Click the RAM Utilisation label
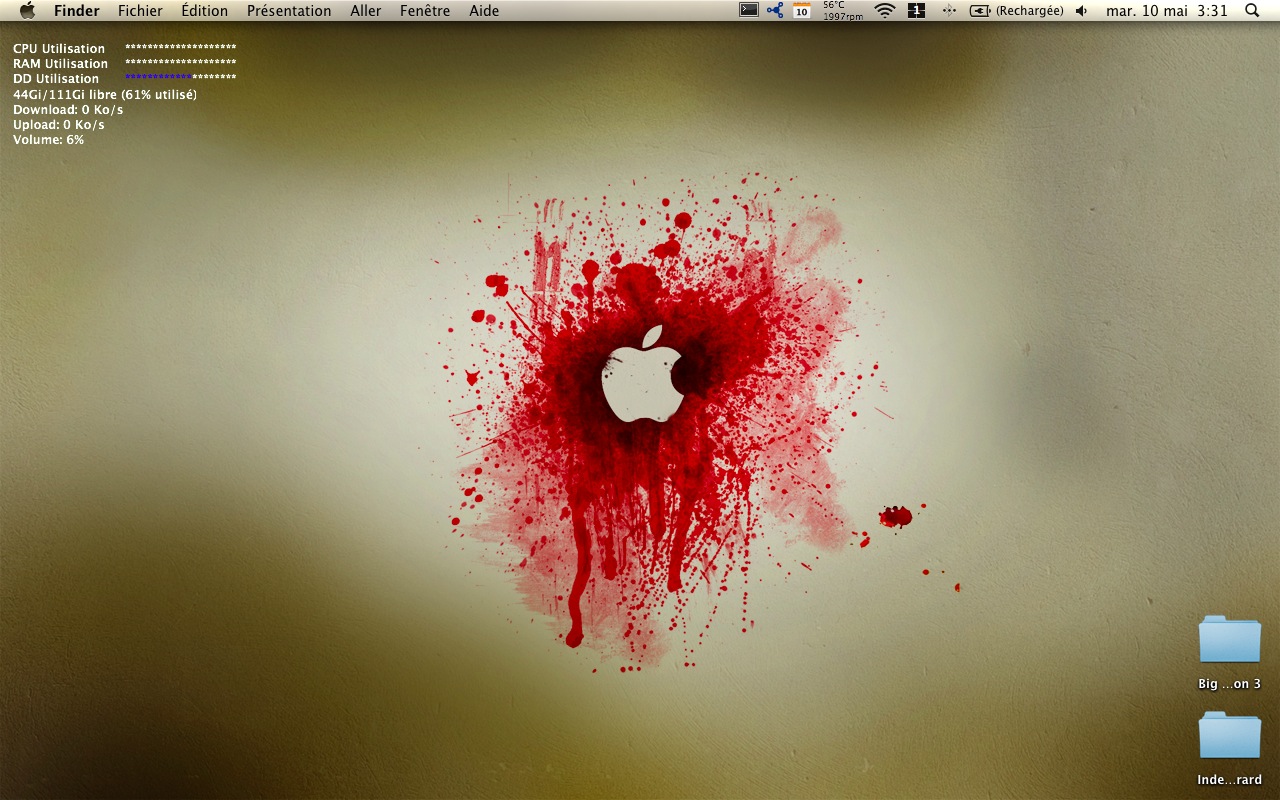1280x800 pixels. pos(60,63)
